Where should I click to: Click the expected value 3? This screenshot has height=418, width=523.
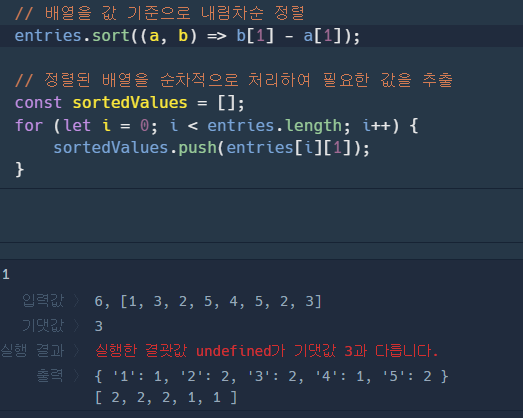pos(99,326)
